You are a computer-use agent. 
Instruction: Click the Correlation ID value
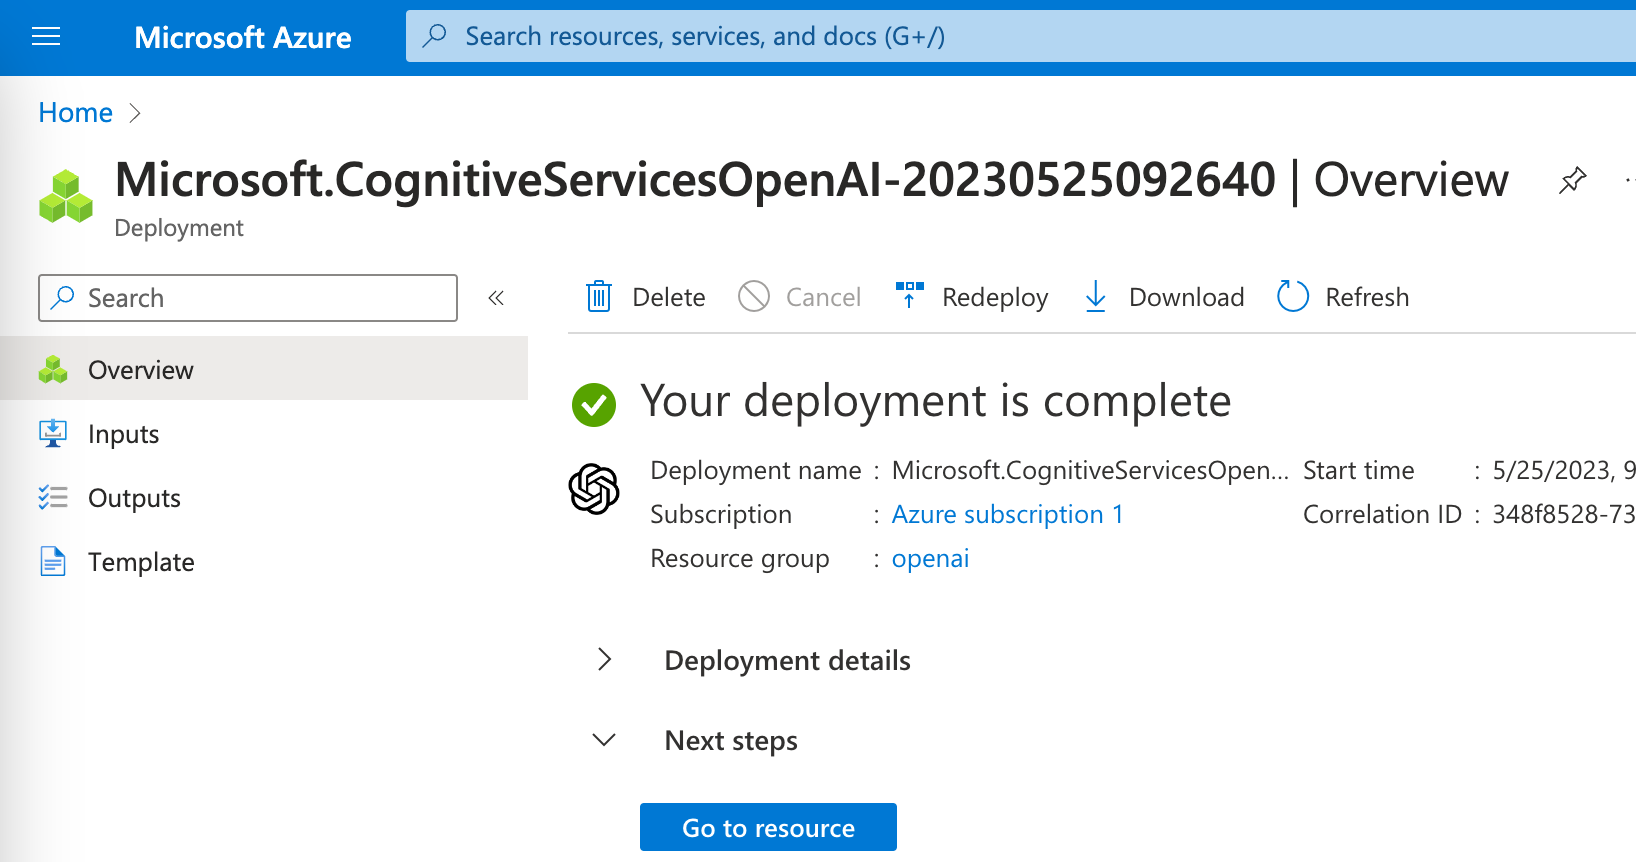click(1564, 514)
